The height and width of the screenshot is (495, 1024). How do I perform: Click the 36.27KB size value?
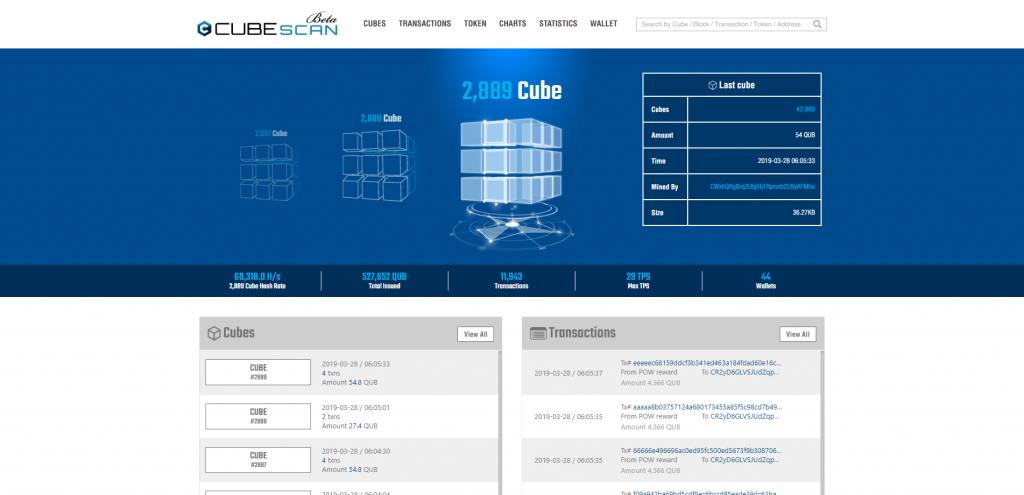(804, 212)
